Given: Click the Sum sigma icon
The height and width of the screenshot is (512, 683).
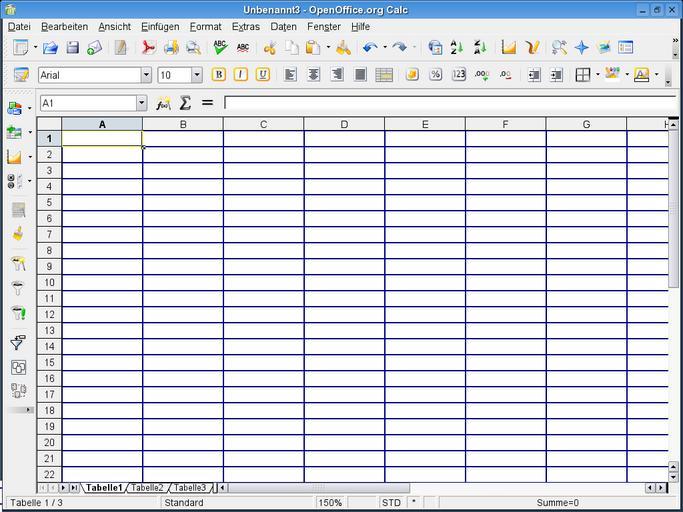Looking at the screenshot, I should tap(185, 103).
